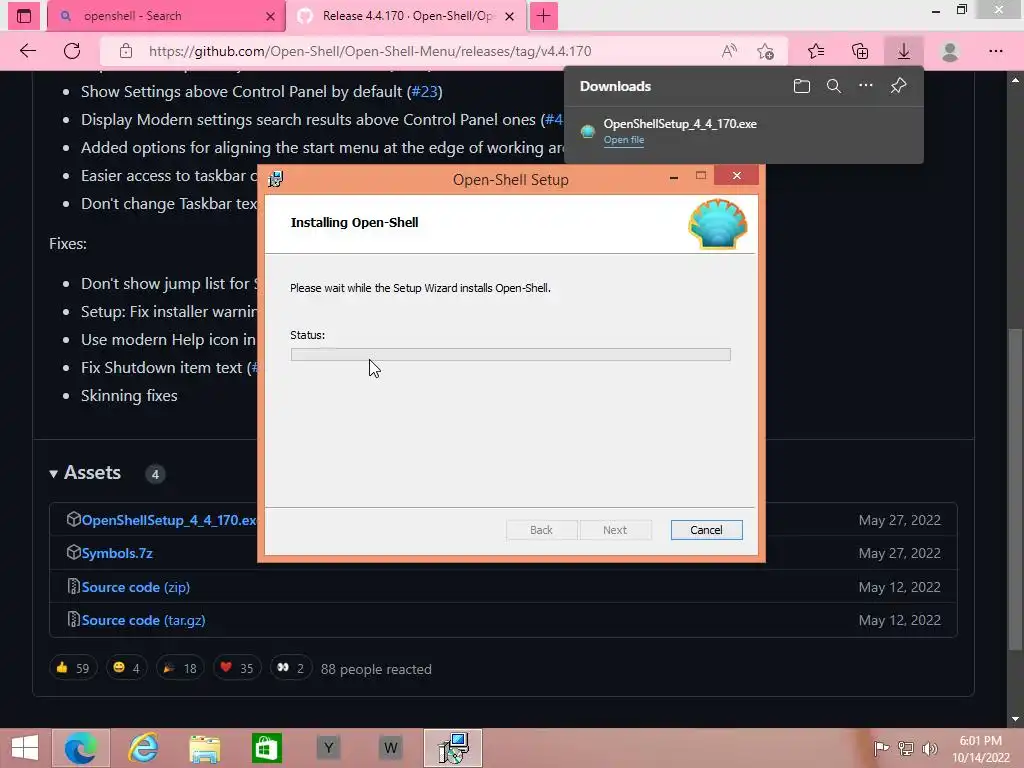The height and width of the screenshot is (768, 1024).
Task: Click the installation Status progress bar
Action: [511, 355]
